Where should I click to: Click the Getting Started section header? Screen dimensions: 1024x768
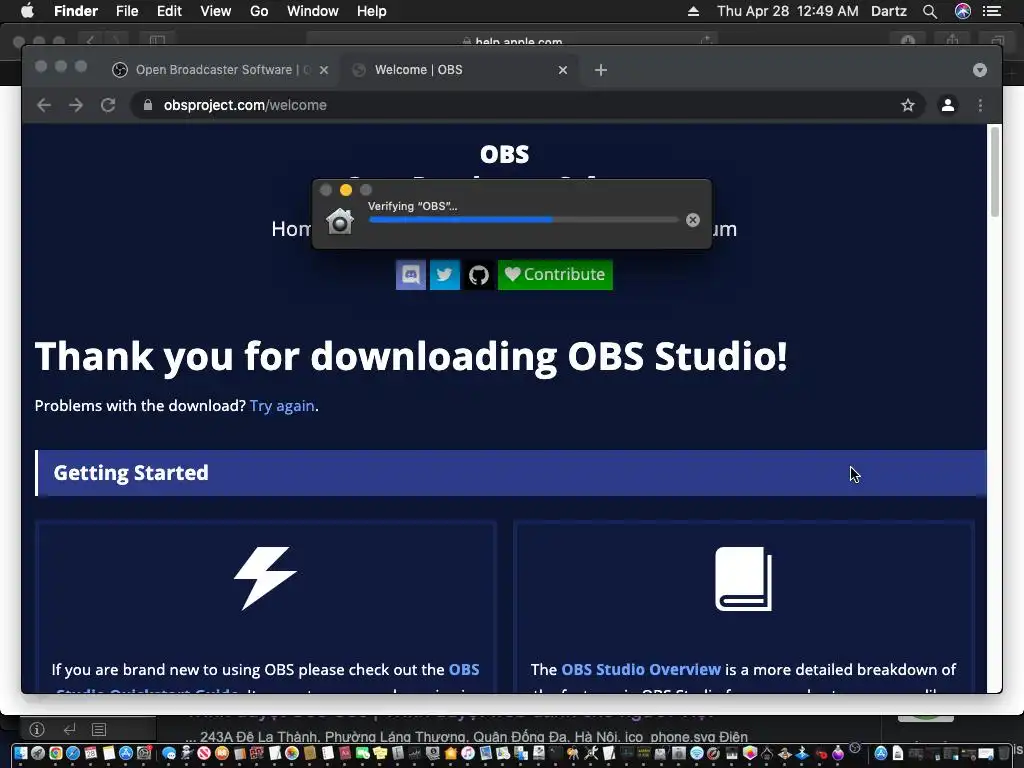point(511,473)
